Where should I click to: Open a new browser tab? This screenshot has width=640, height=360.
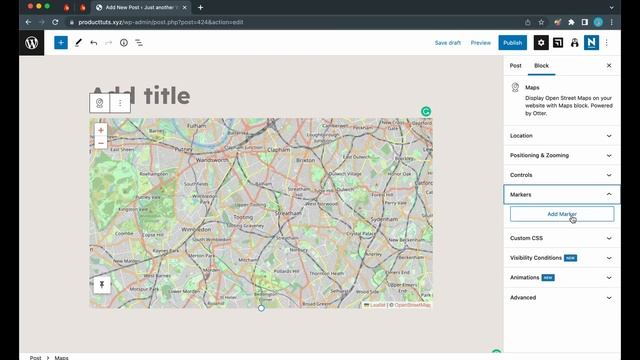click(200, 7)
